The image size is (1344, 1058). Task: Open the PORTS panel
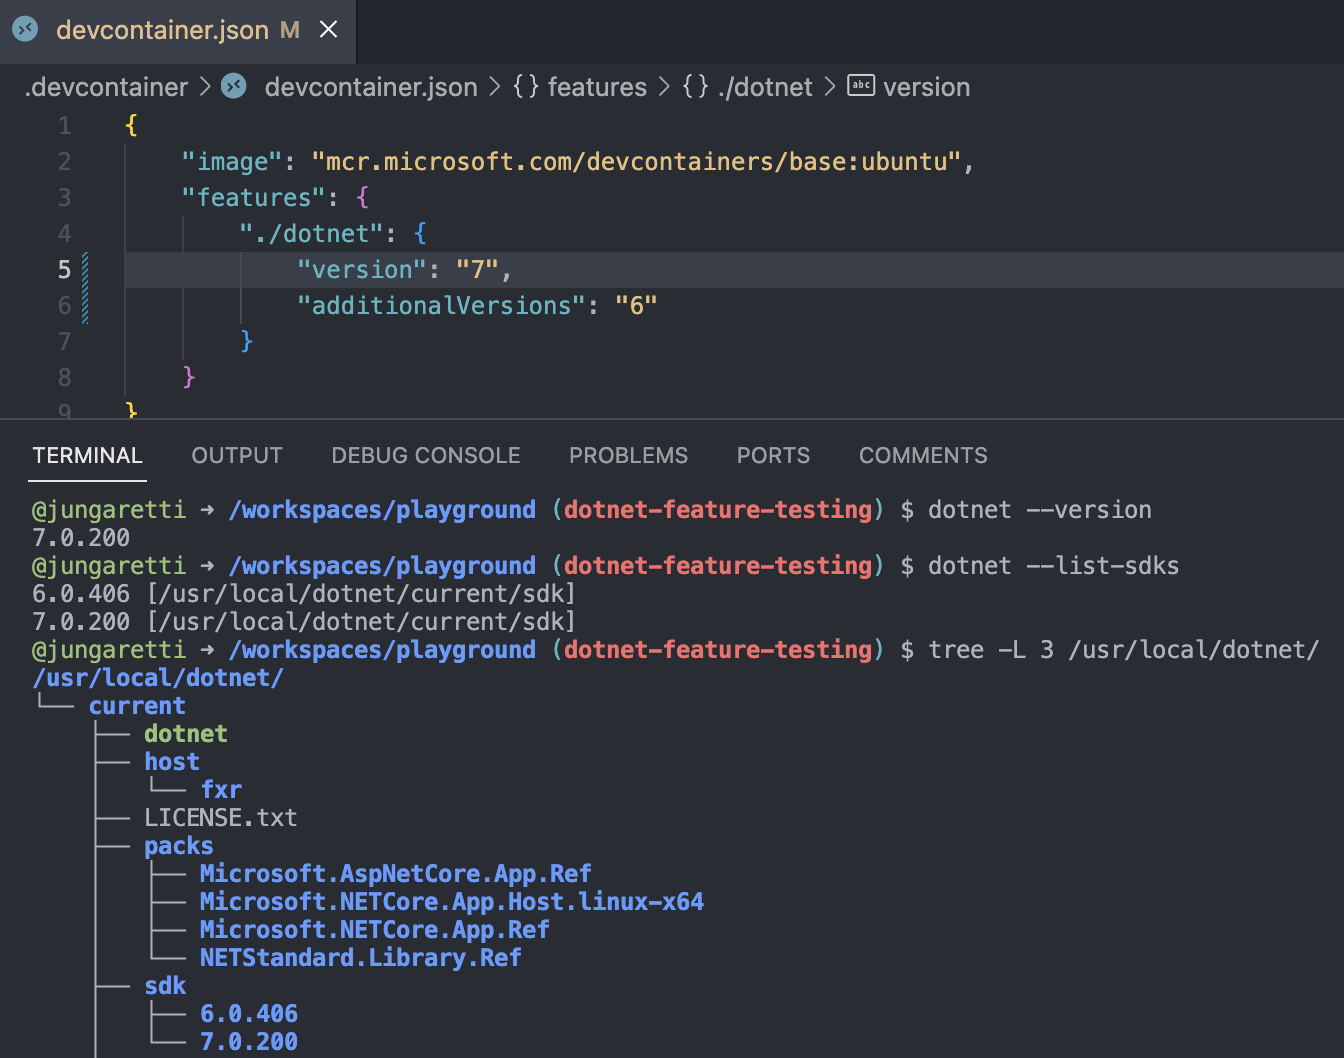773,455
